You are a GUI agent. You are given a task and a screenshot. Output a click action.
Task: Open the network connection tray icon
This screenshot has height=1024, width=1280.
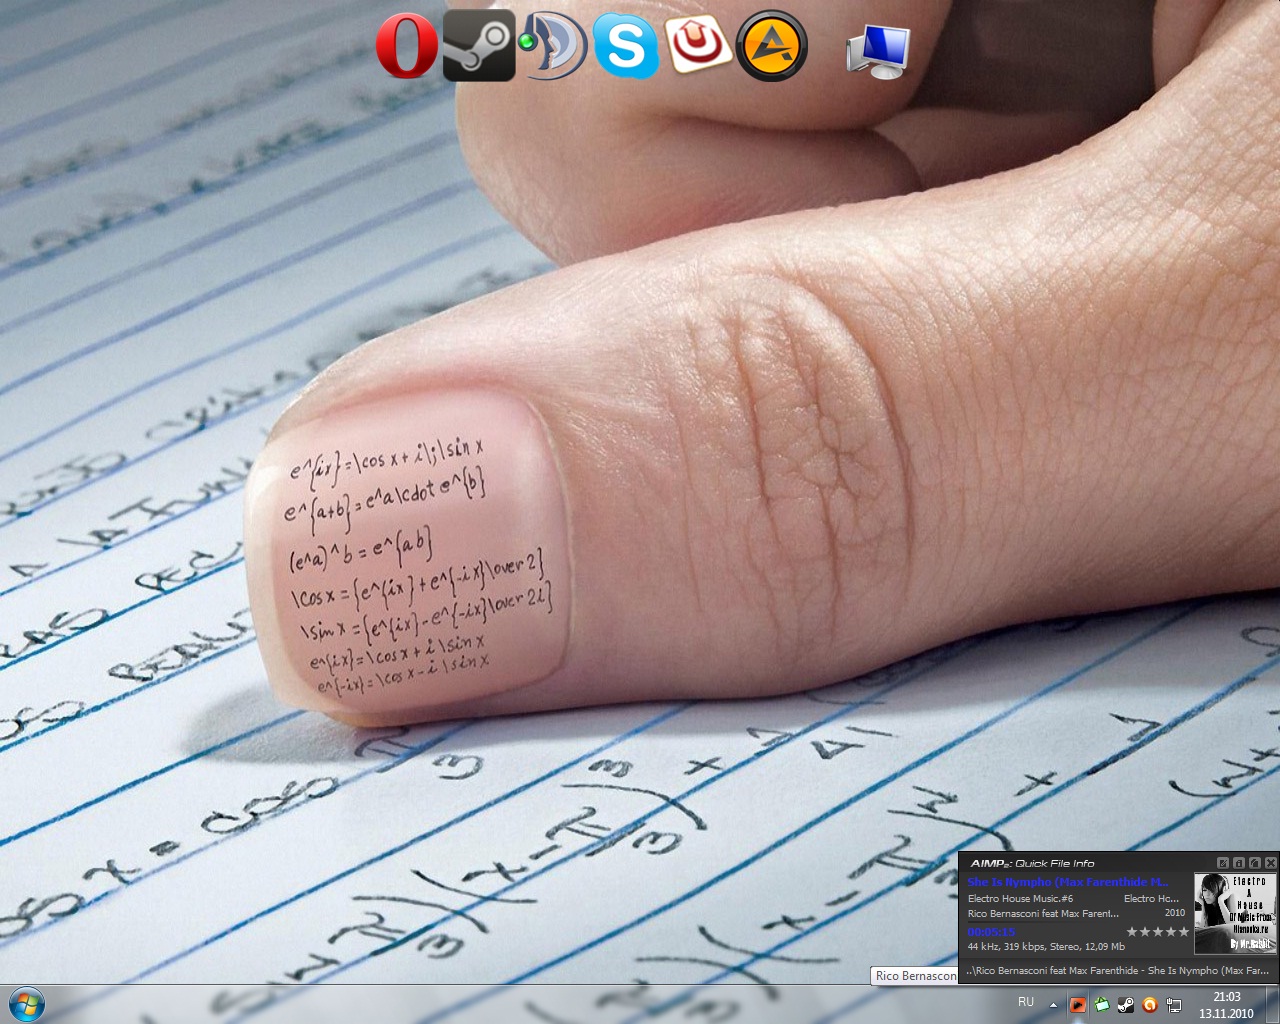(1174, 1005)
